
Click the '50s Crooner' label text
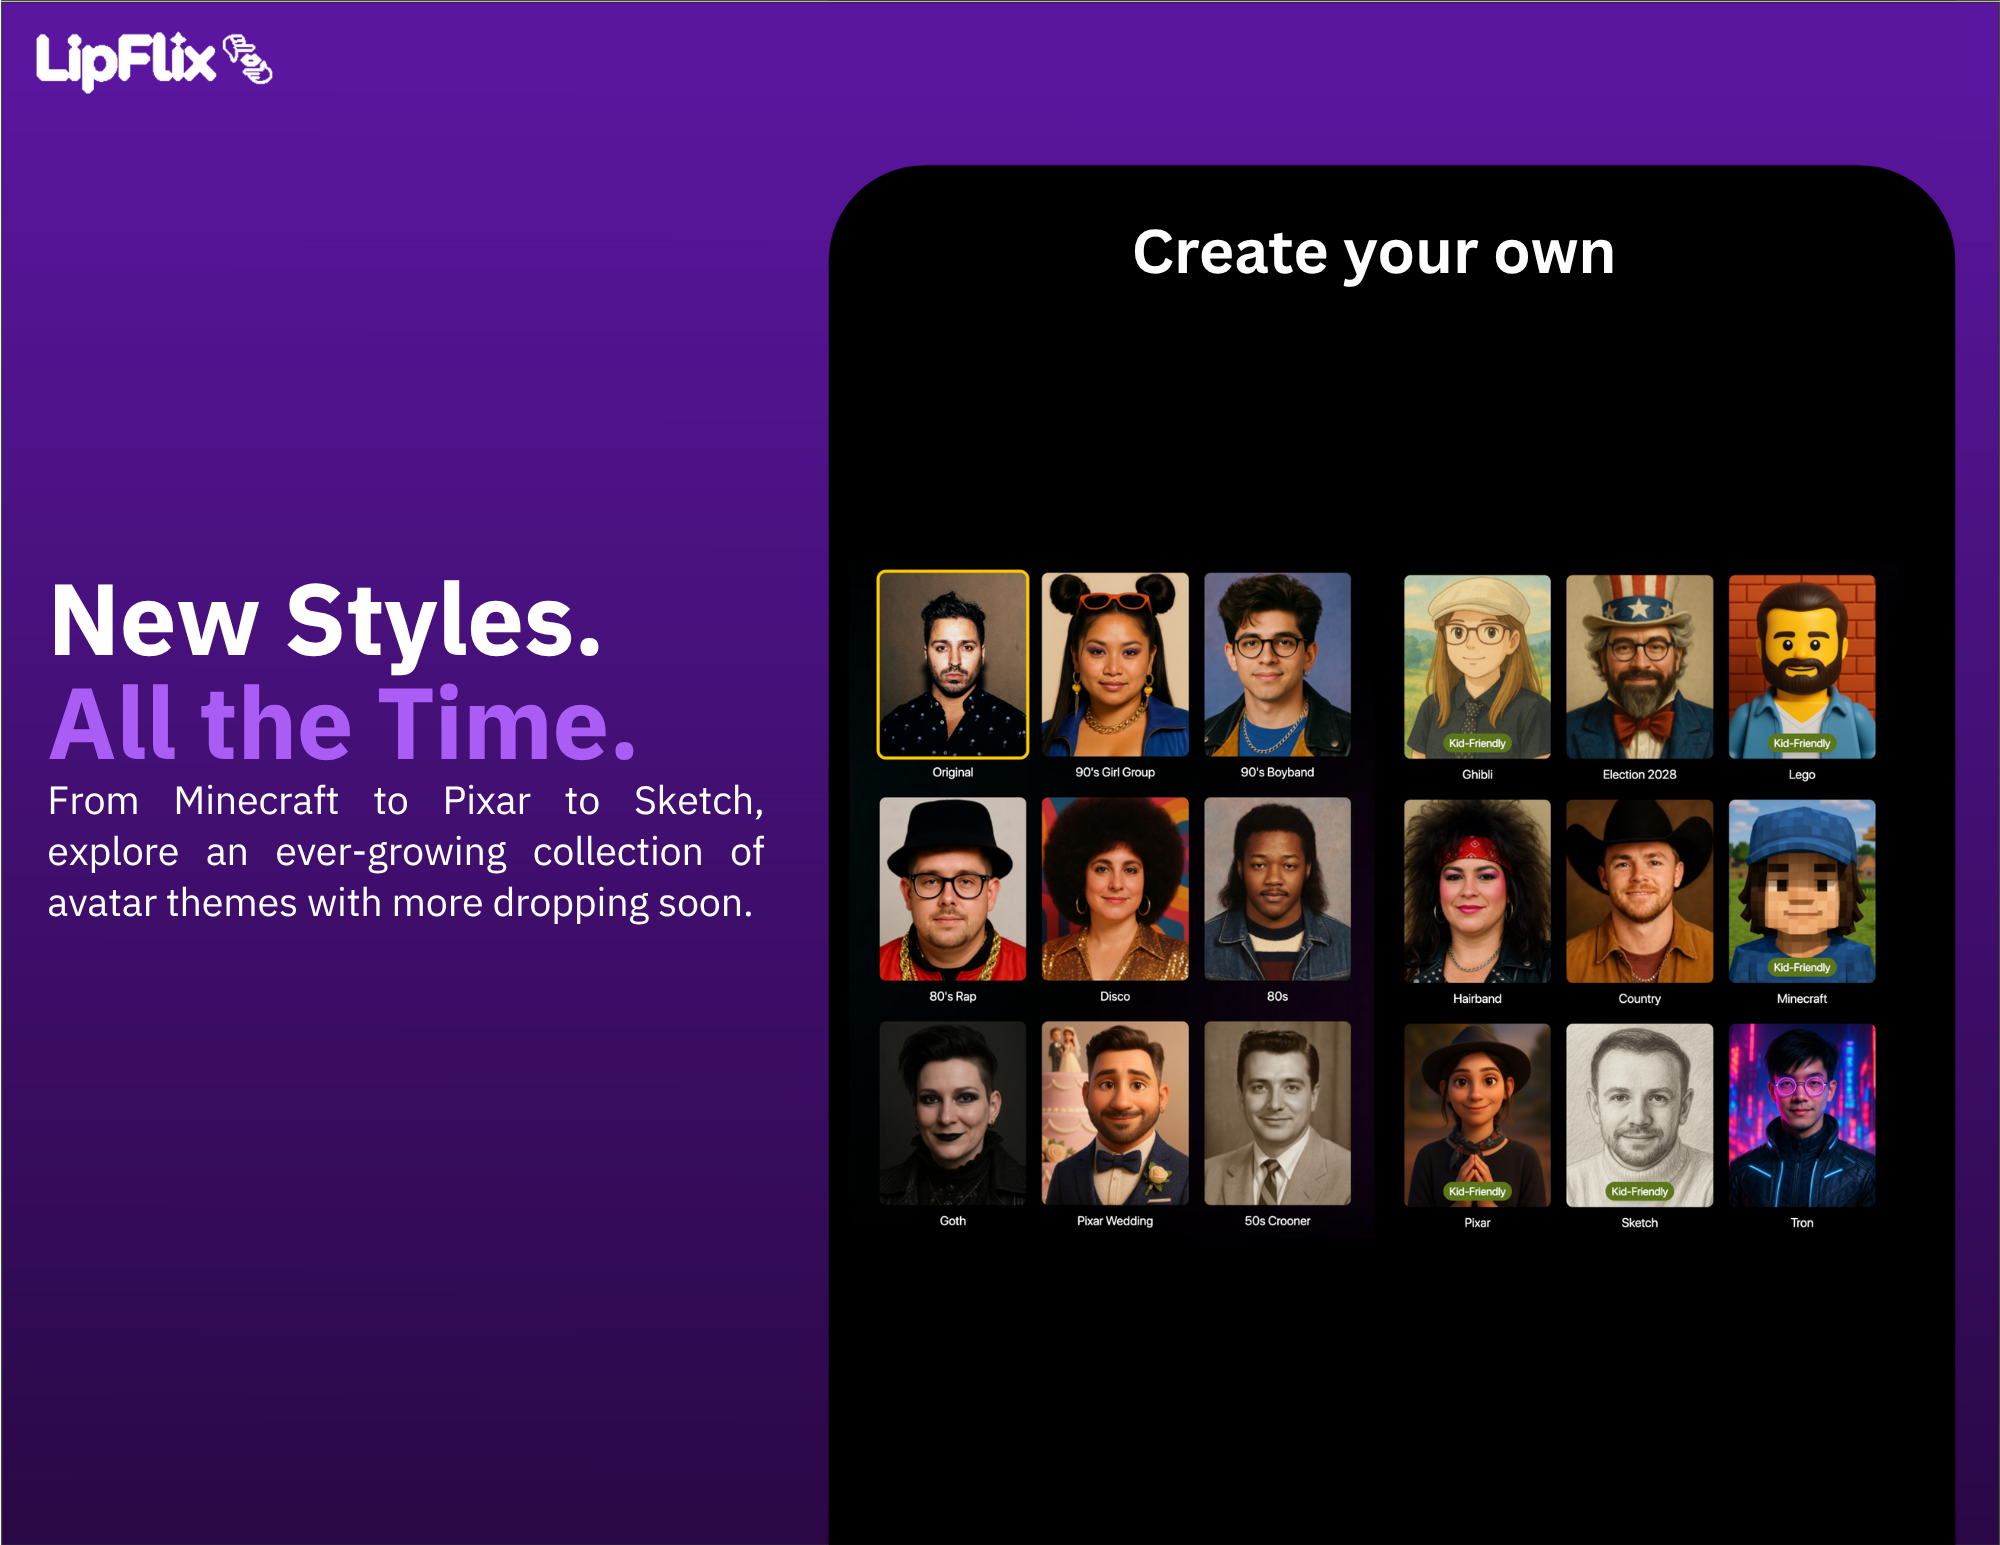1277,1221
